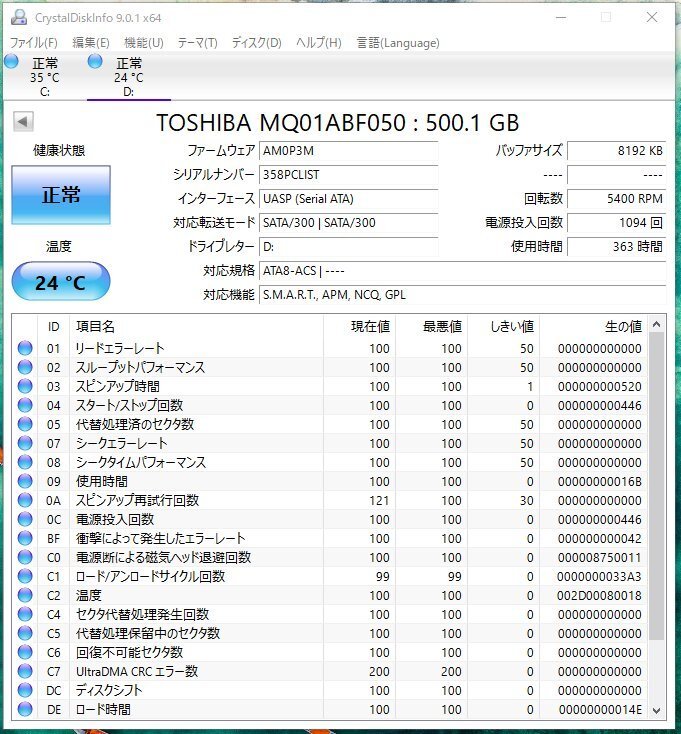This screenshot has height=734, width=681.
Task: Select the D: drive tab at 24 °C
Action: [x=129, y=76]
